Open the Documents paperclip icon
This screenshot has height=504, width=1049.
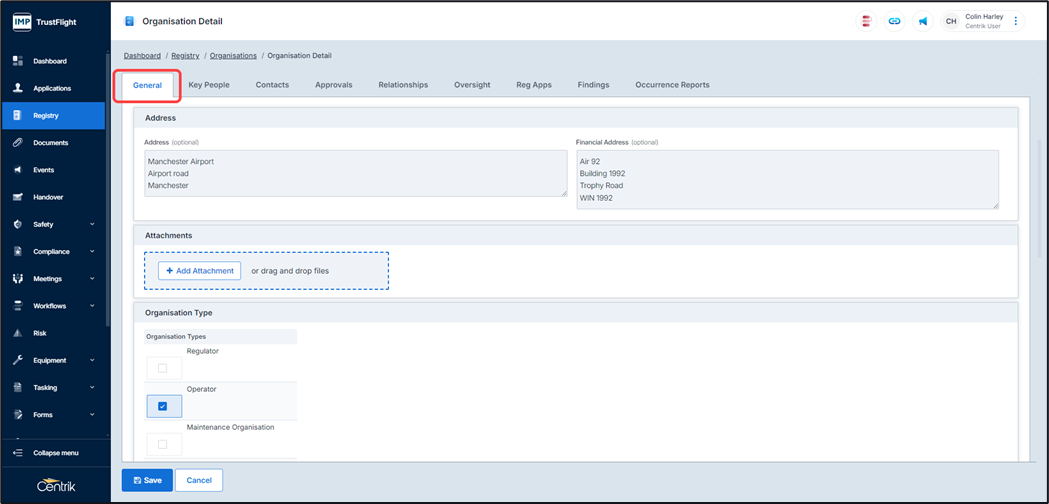[x=18, y=143]
